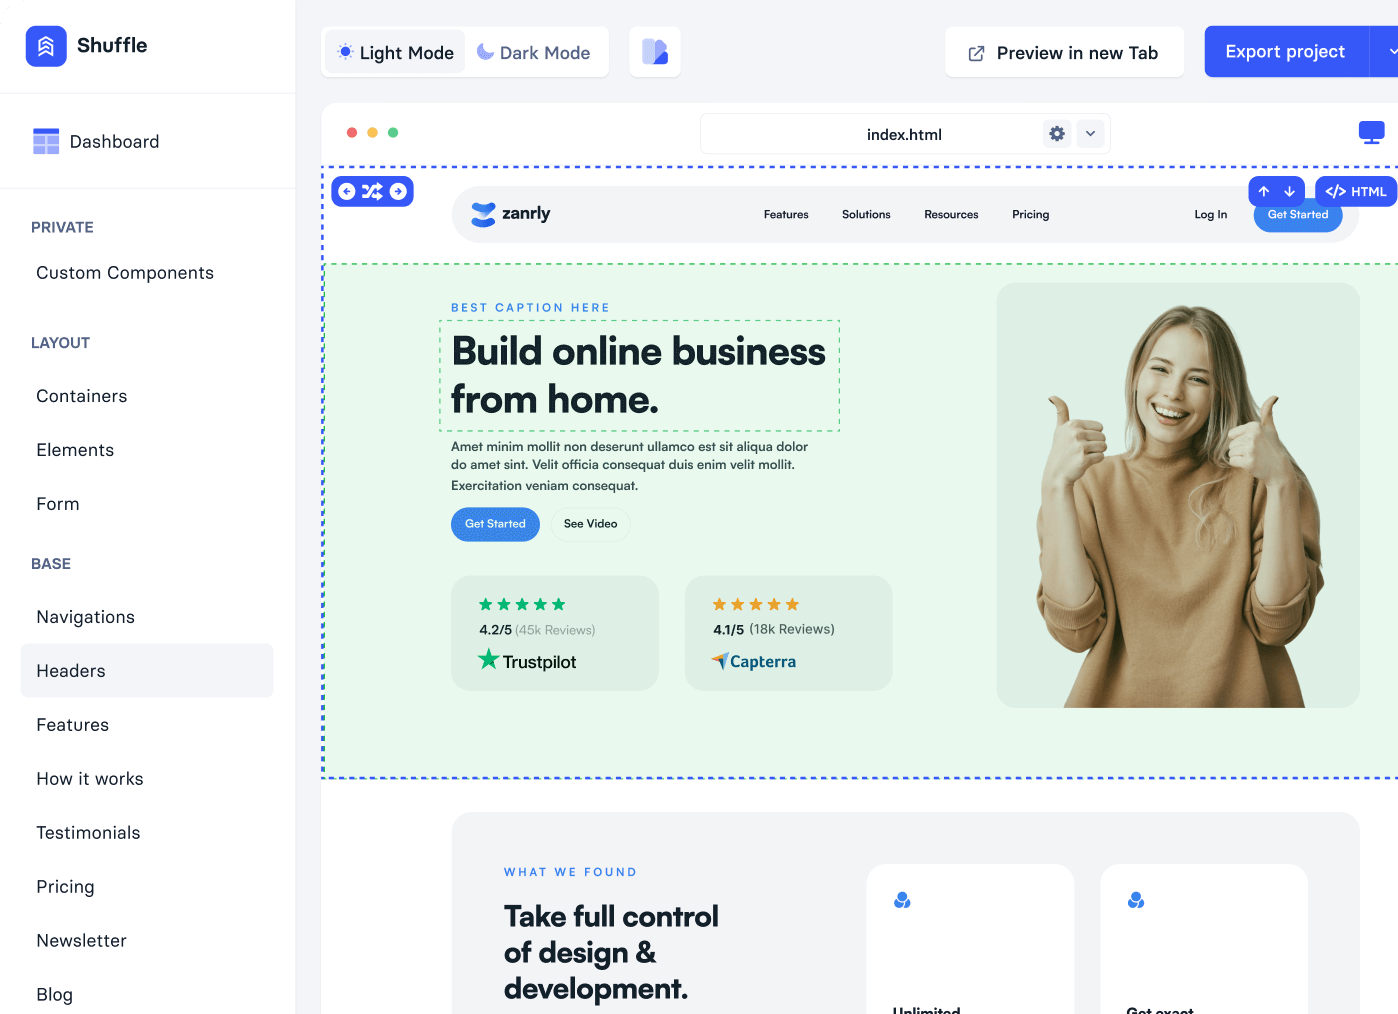Click the Trustpilot review card logo
The image size is (1398, 1014).
pyautogui.click(x=527, y=660)
